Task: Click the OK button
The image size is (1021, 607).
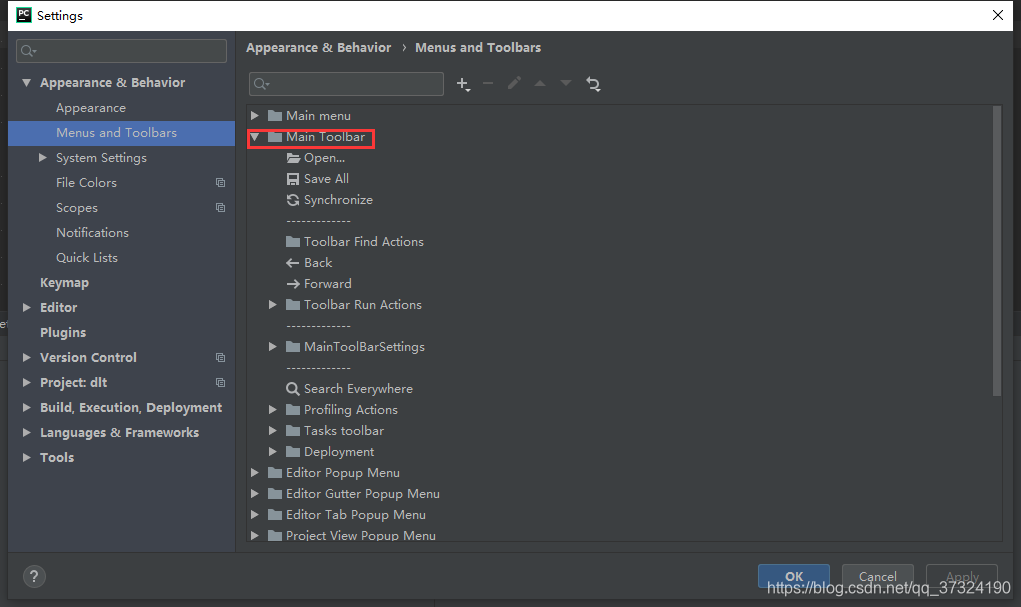Action: click(x=793, y=576)
